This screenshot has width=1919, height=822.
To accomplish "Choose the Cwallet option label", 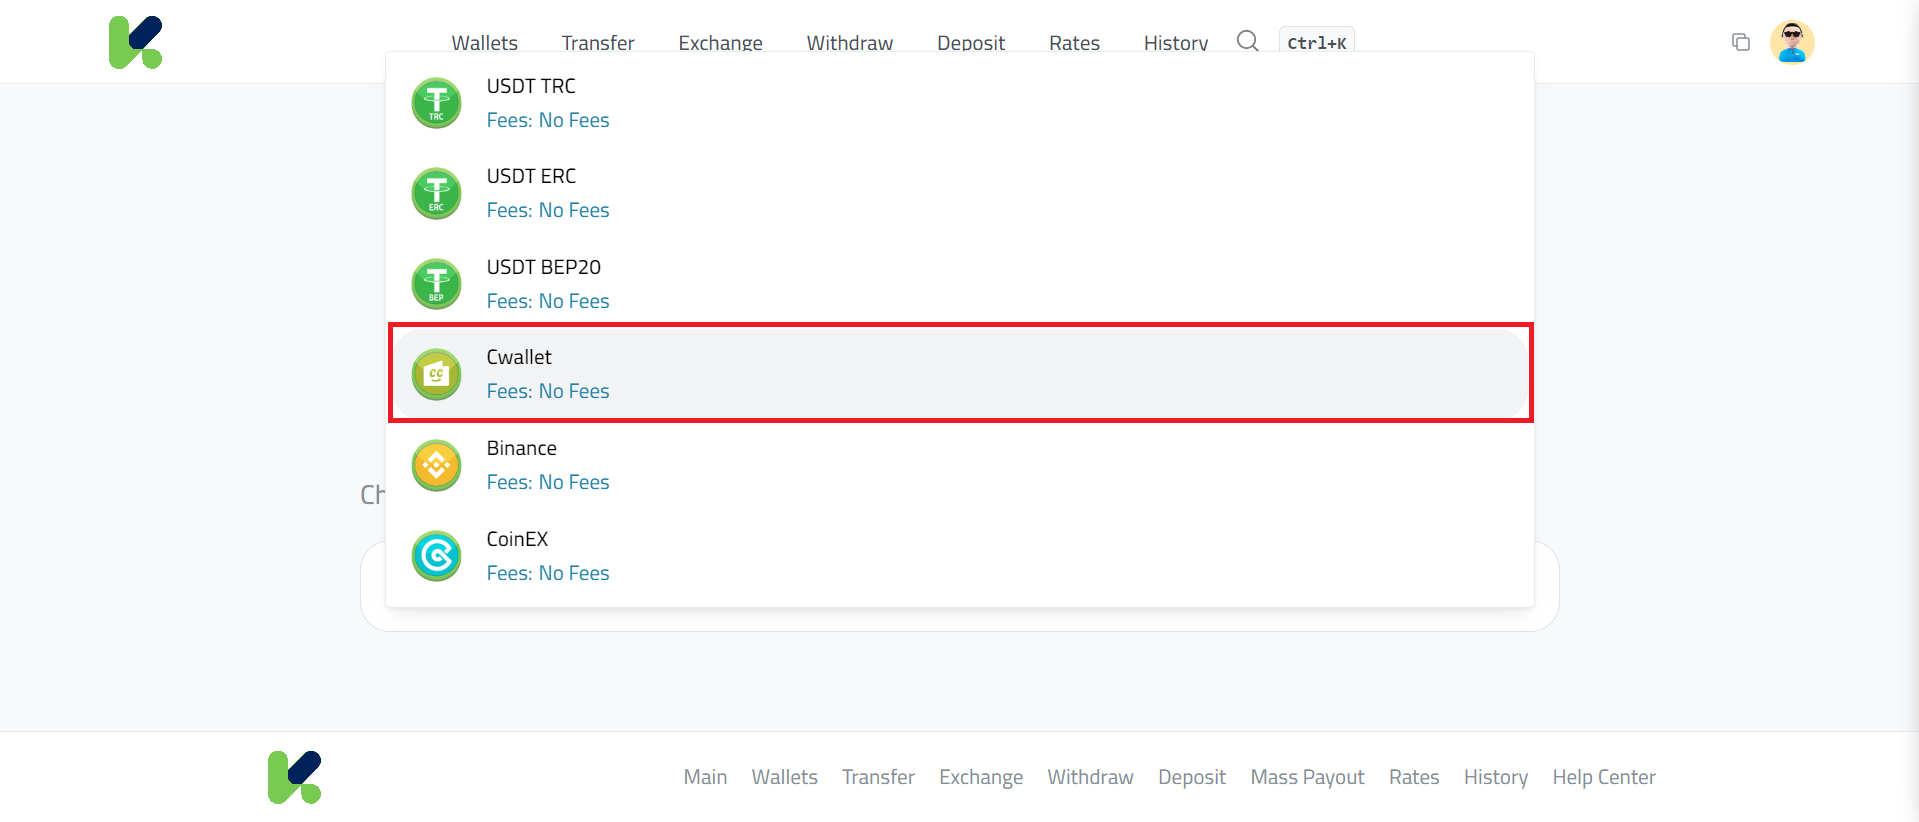I will (519, 357).
